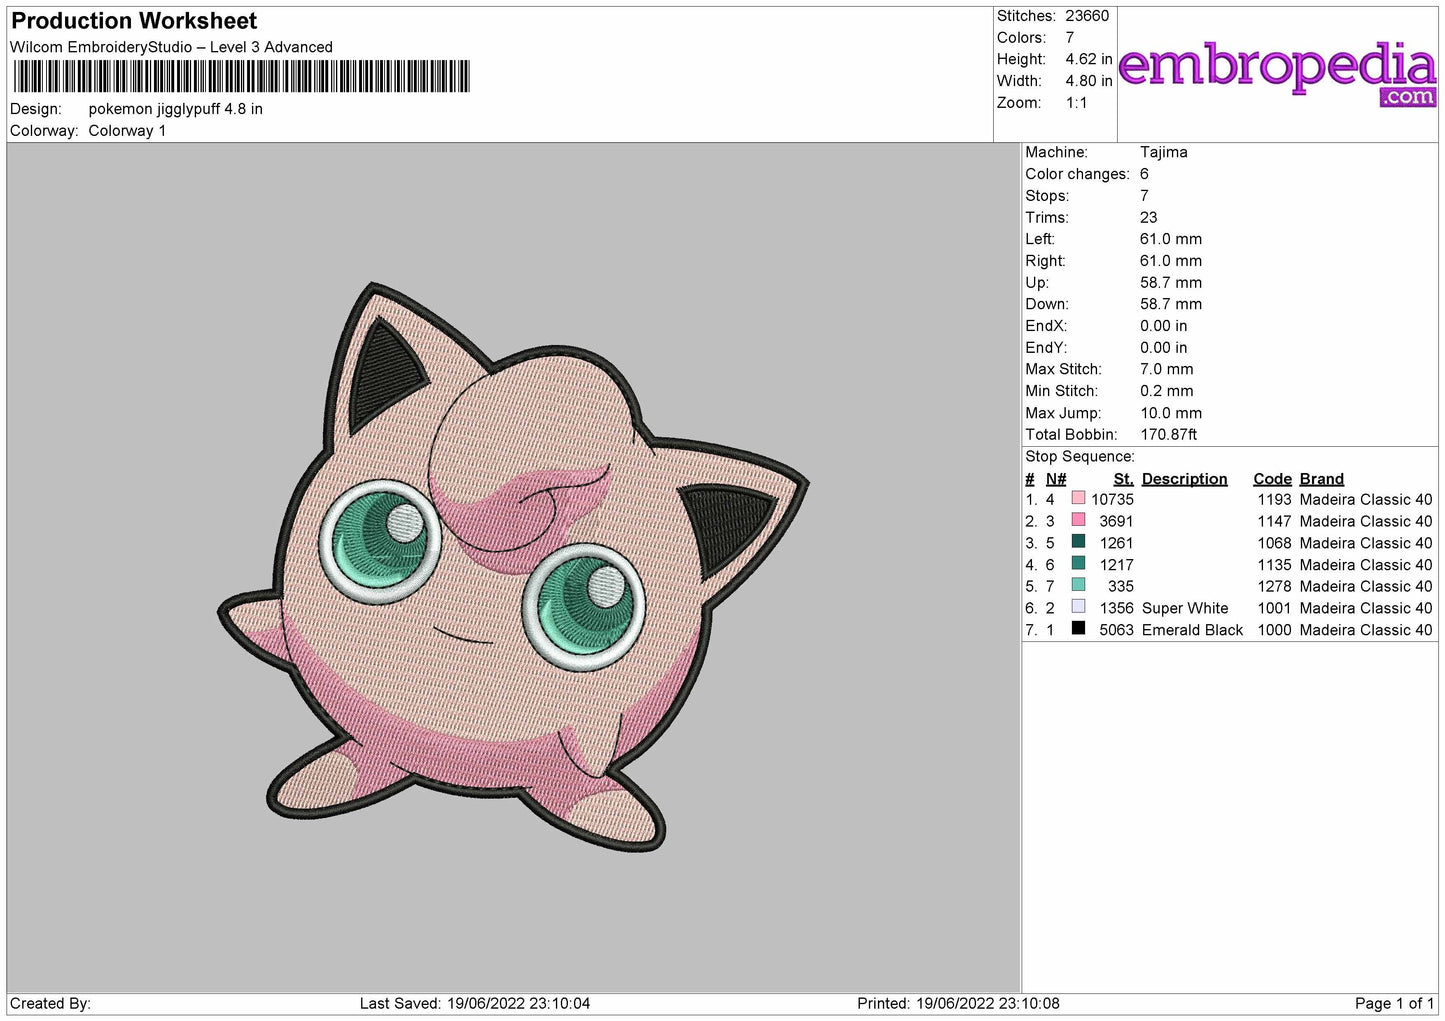This screenshot has height=1021, width=1445.
Task: Click the 'N#' column header
Action: click(x=1056, y=479)
